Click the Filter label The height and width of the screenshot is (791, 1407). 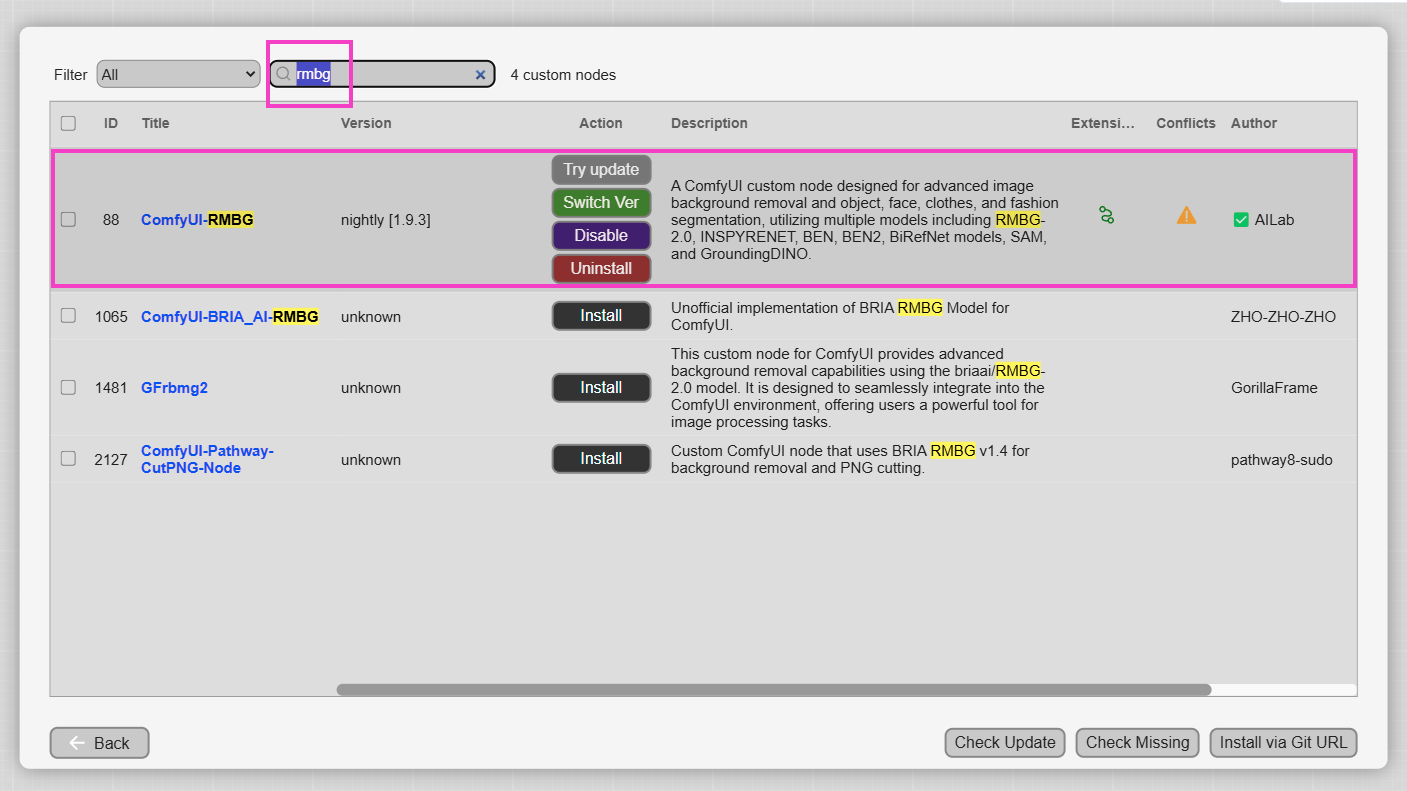[71, 75]
